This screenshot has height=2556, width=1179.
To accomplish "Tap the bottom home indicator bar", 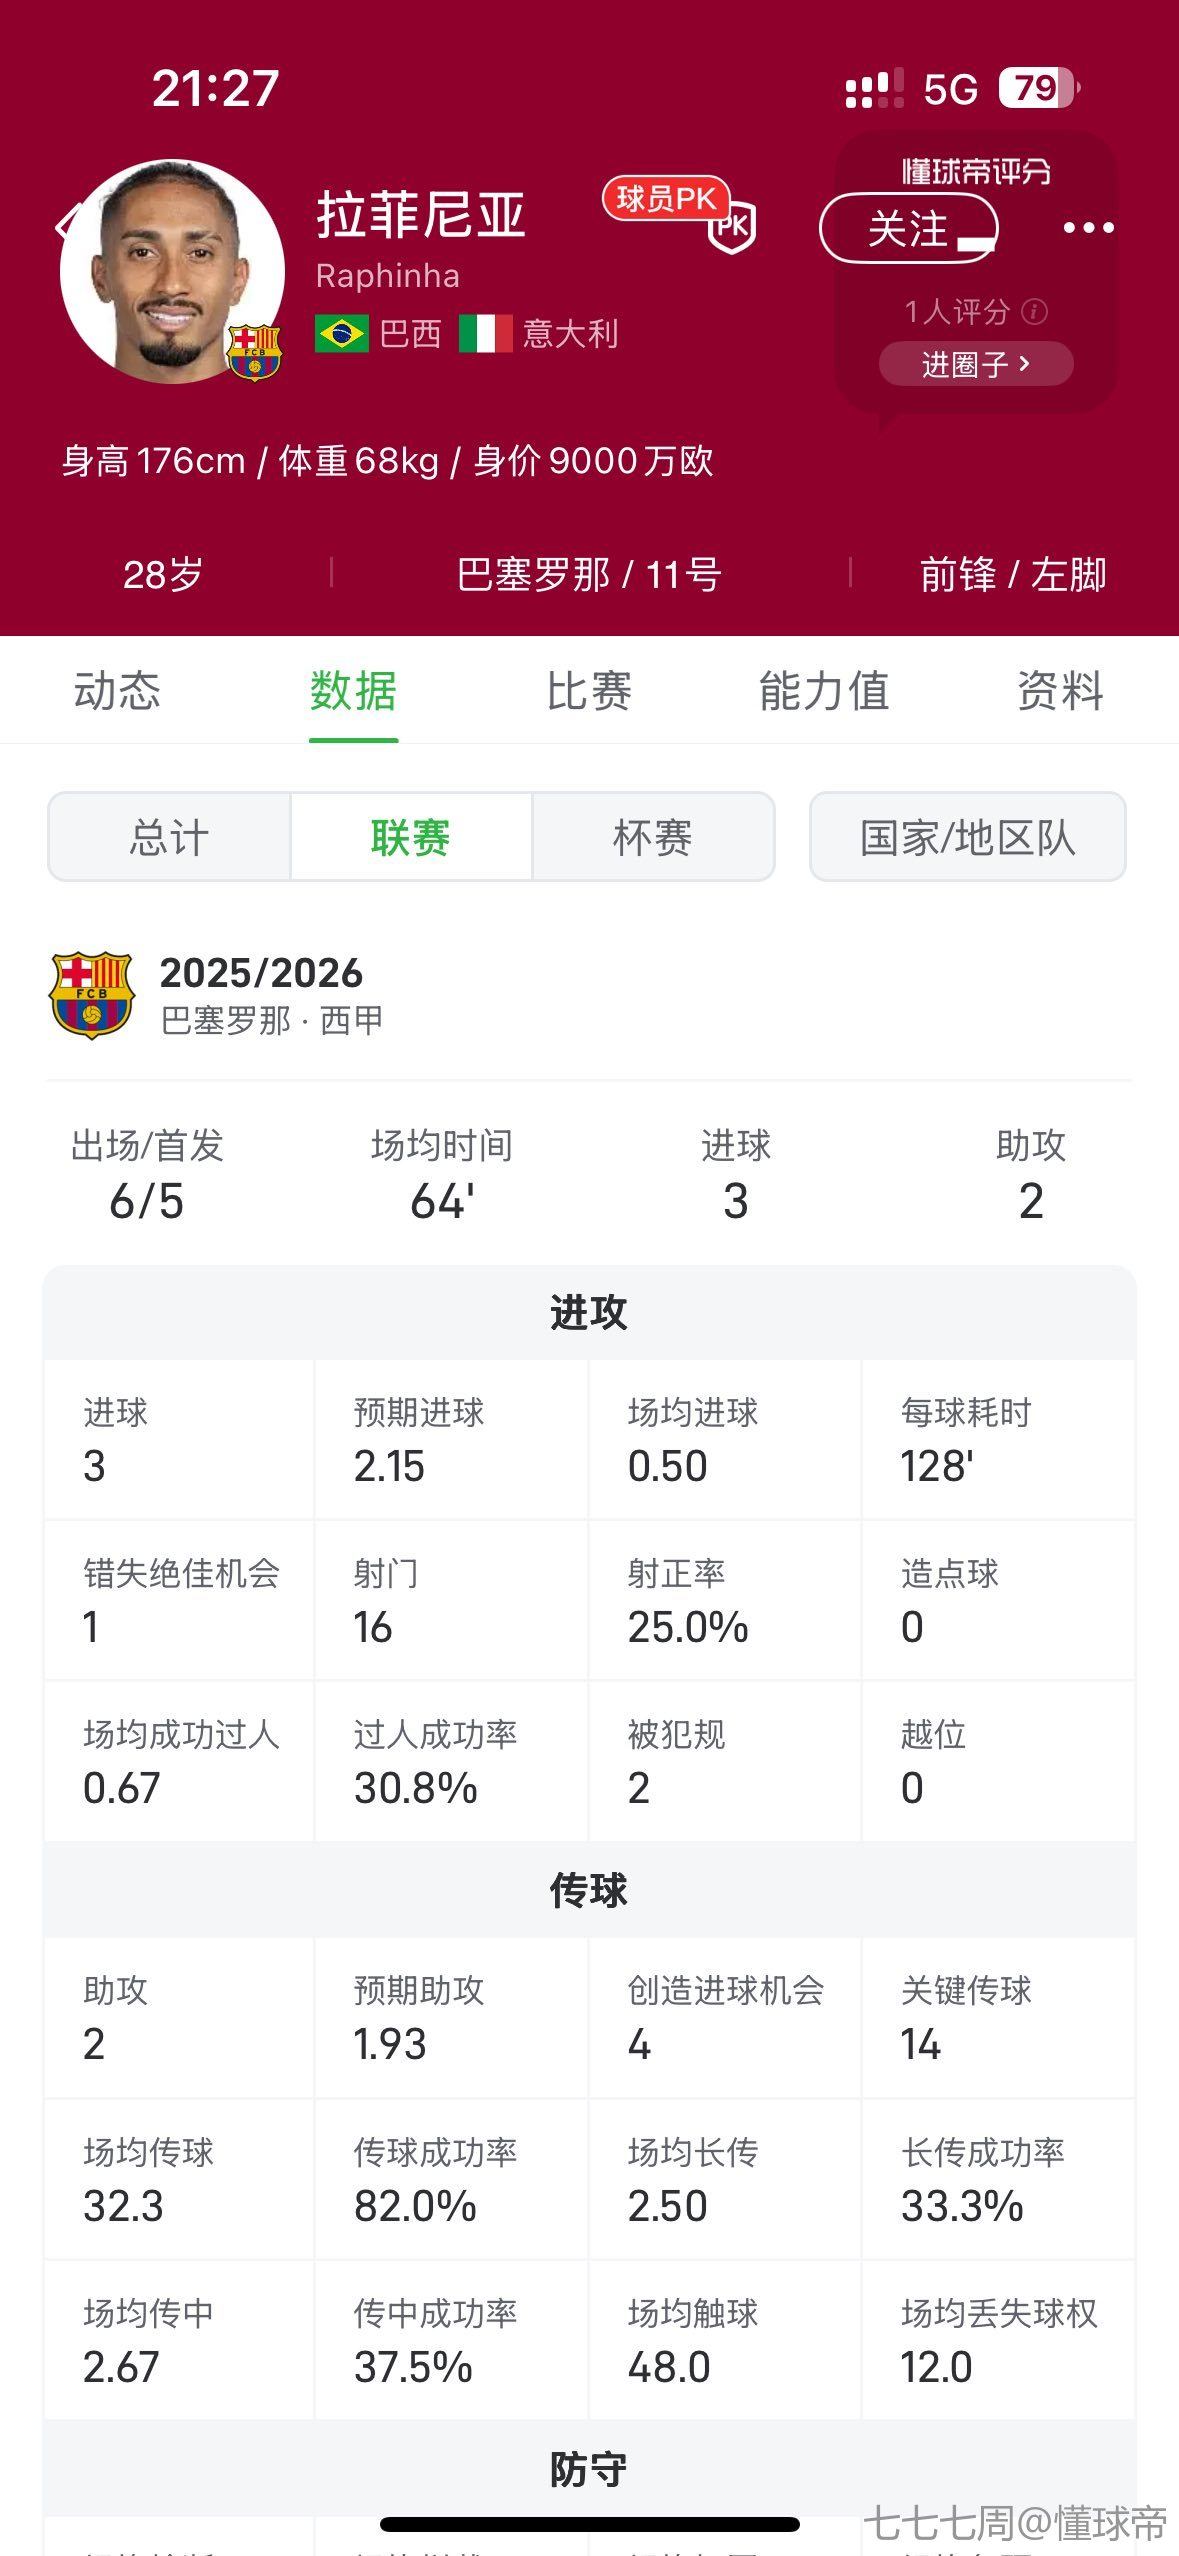I will [589, 2524].
